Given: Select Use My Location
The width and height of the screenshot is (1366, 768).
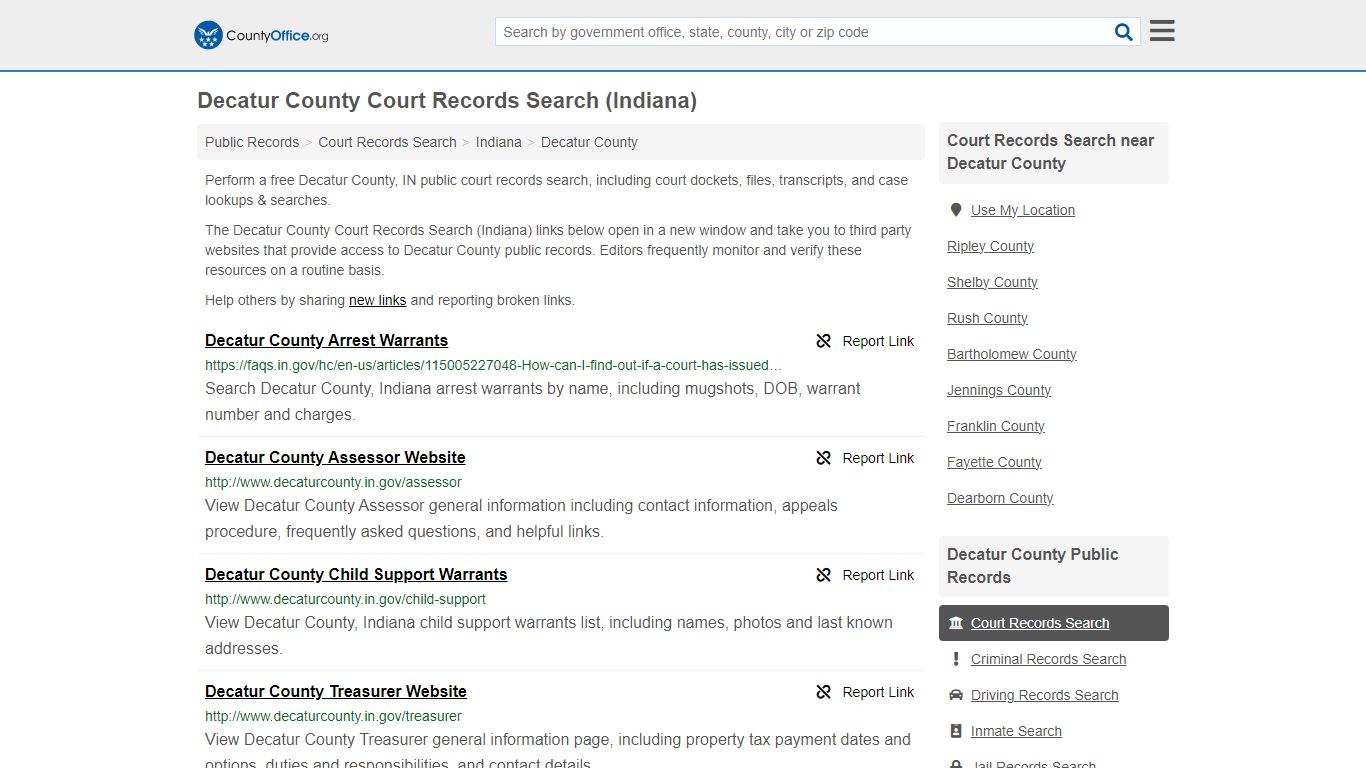Looking at the screenshot, I should pyautogui.click(x=1022, y=210).
